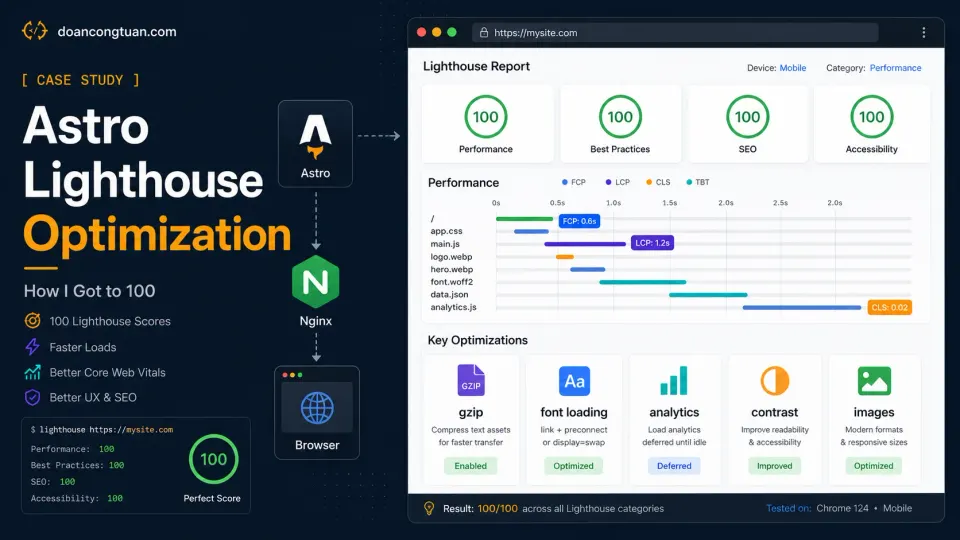Click the CLS: 0.02 marker label
Viewport: 960px width, 540px height.
890,307
